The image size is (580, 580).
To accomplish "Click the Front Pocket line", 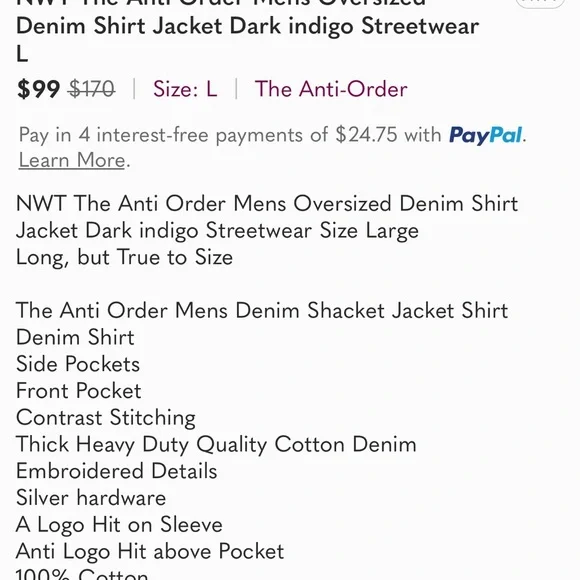I will [78, 391].
